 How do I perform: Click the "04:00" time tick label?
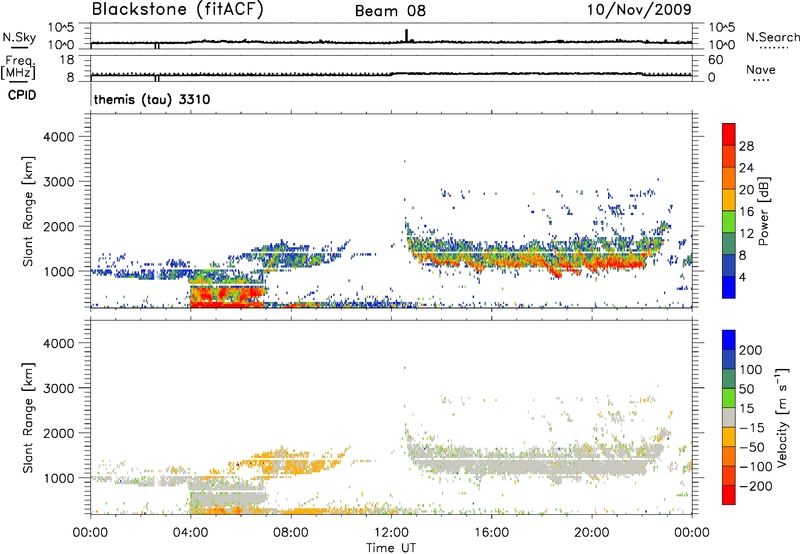190,533
